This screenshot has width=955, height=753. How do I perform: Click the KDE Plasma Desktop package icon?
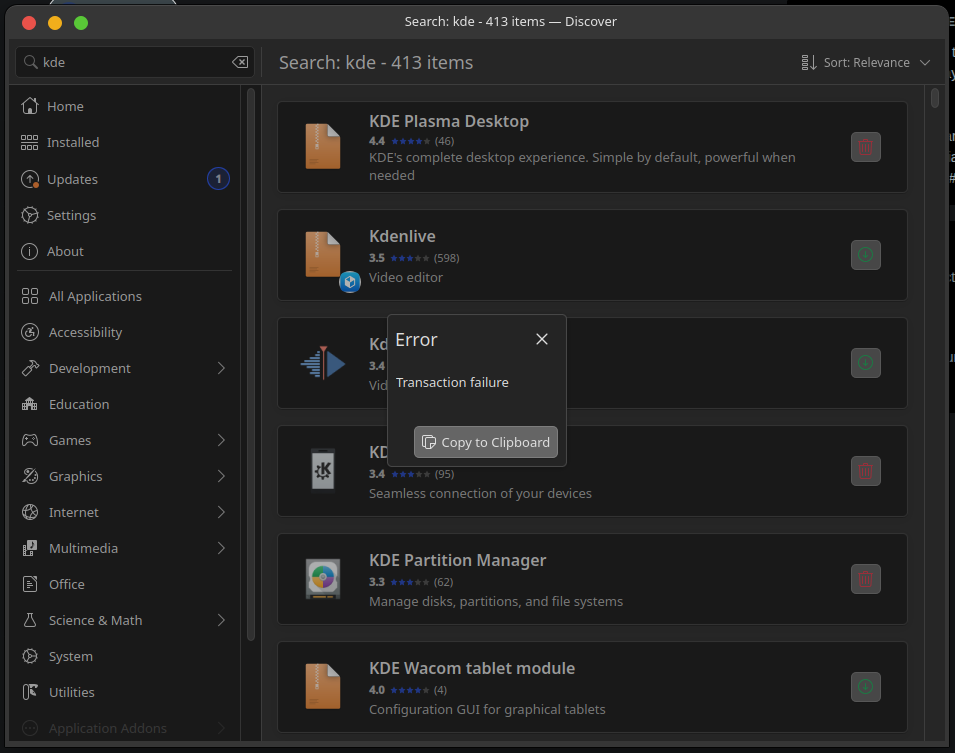point(323,147)
